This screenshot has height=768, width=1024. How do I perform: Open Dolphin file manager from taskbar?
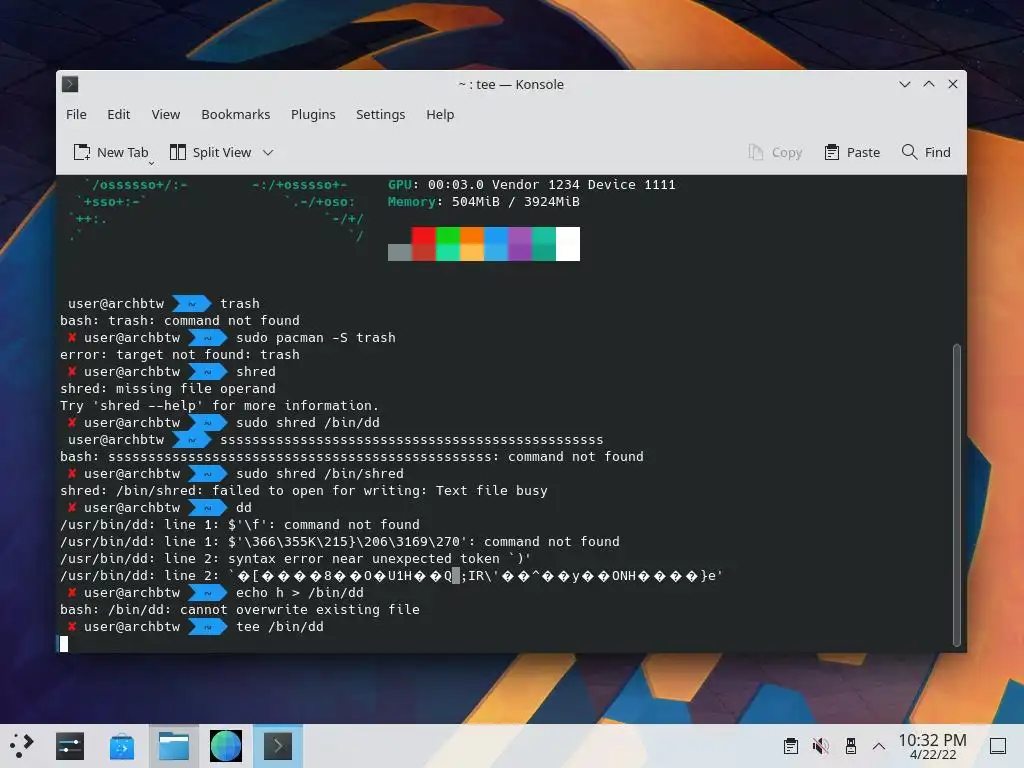174,745
